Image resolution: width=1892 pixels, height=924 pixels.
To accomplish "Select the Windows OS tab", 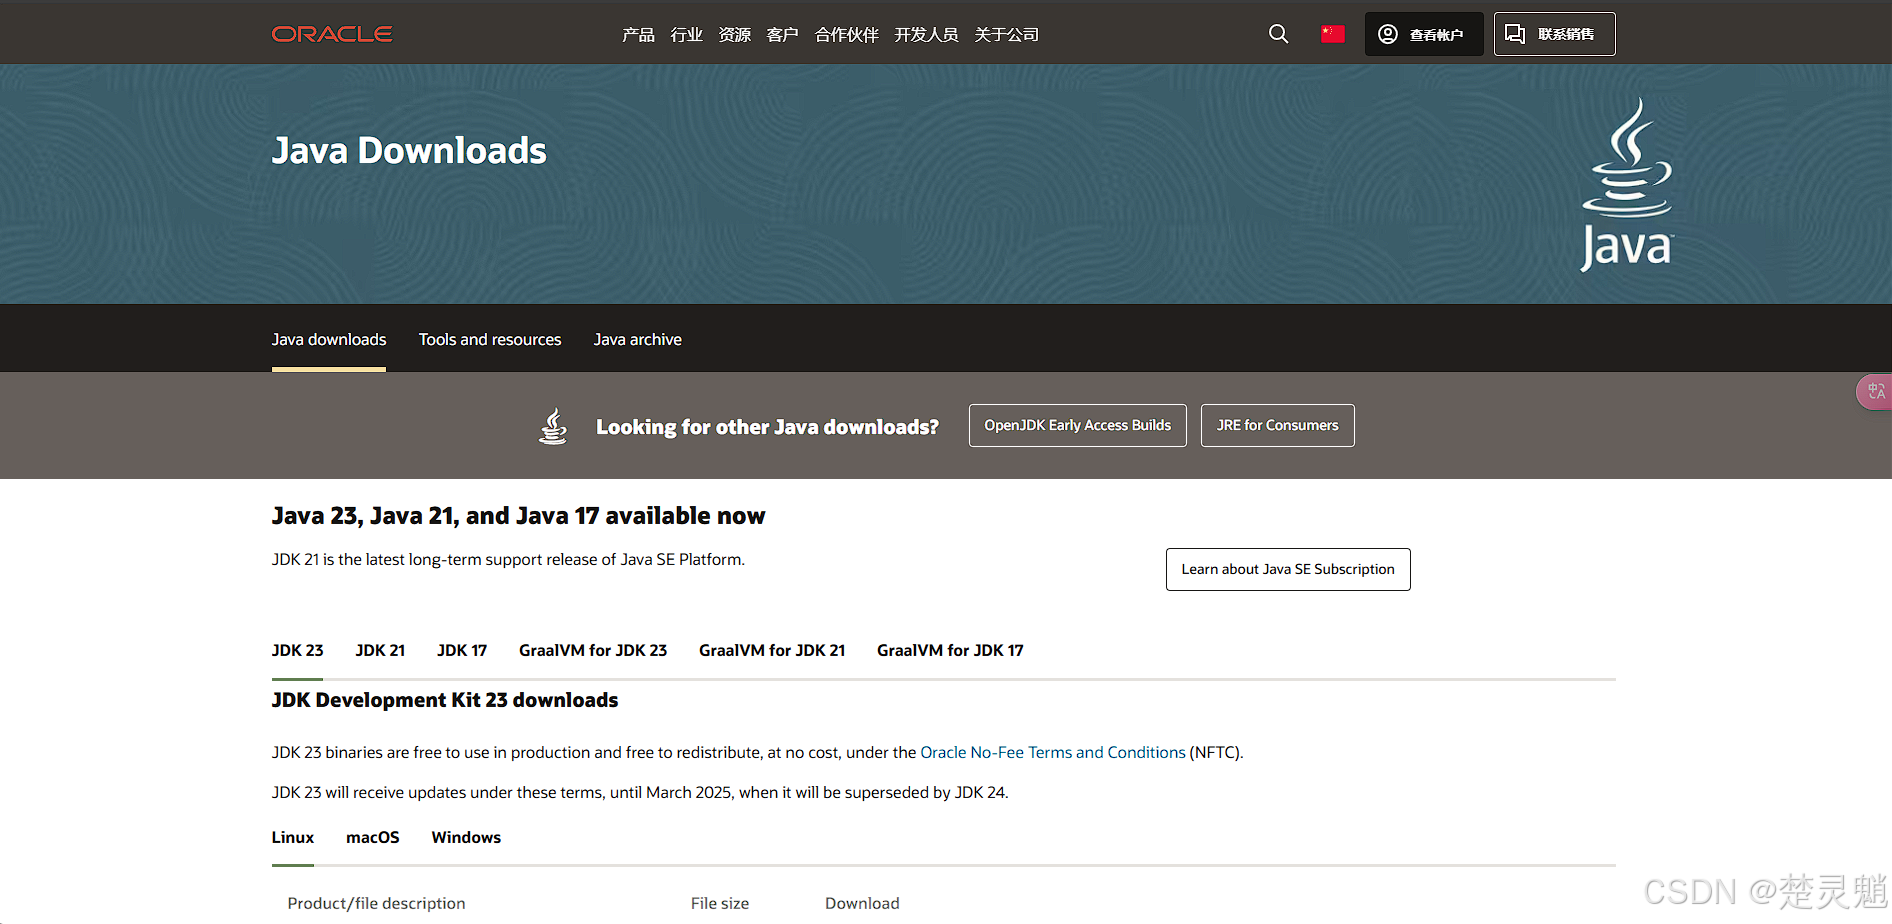I will (466, 838).
